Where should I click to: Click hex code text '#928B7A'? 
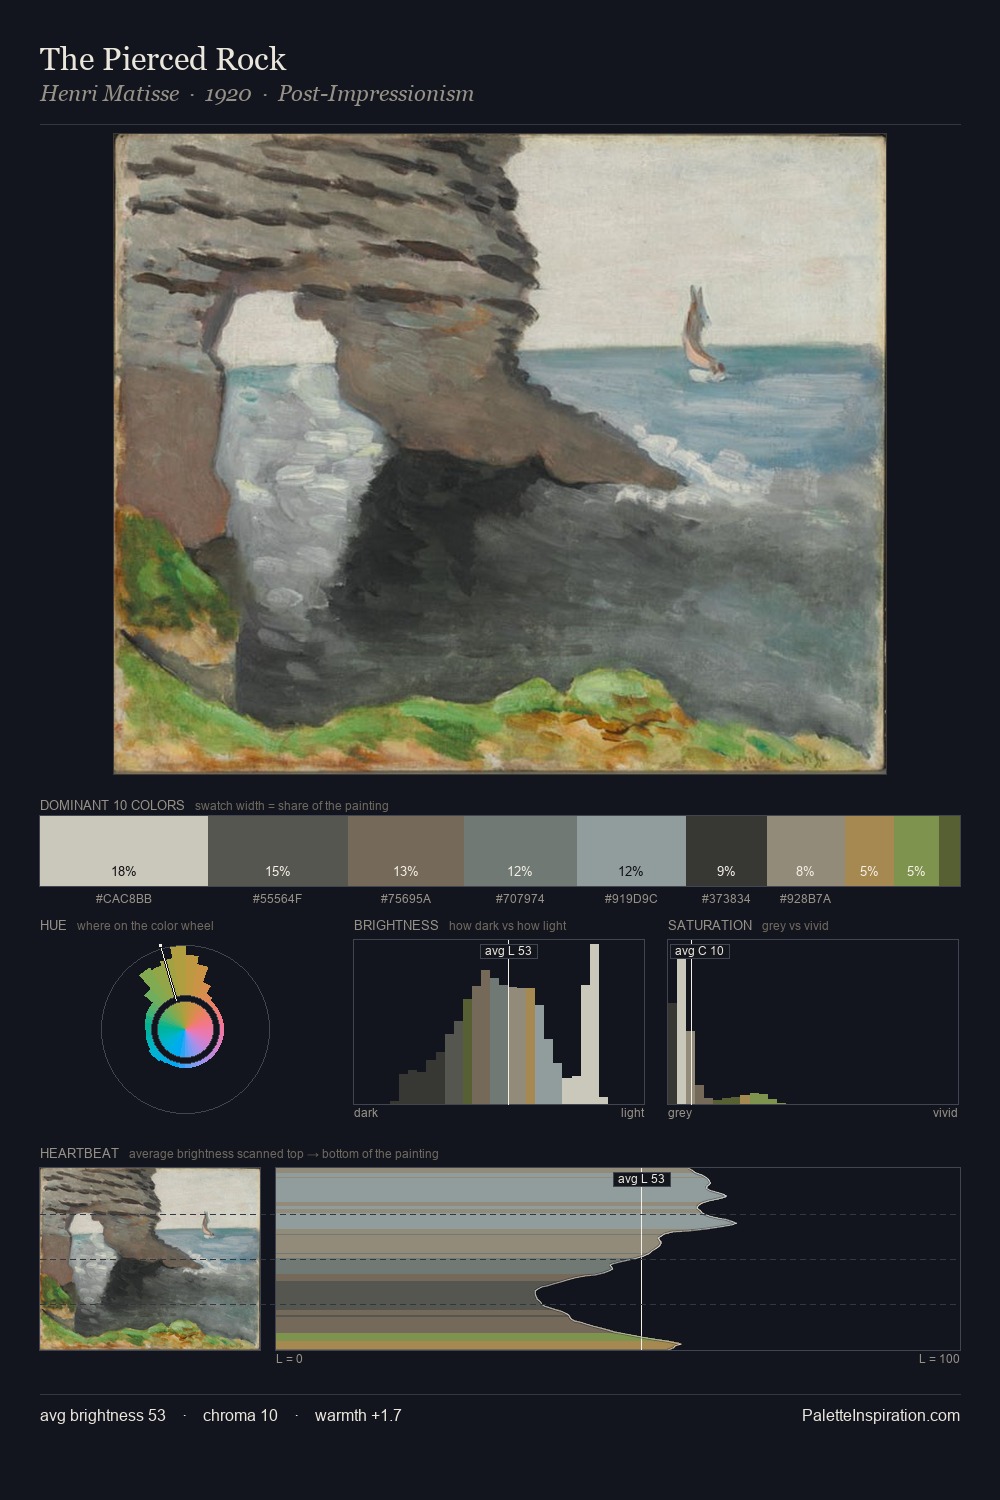805,898
